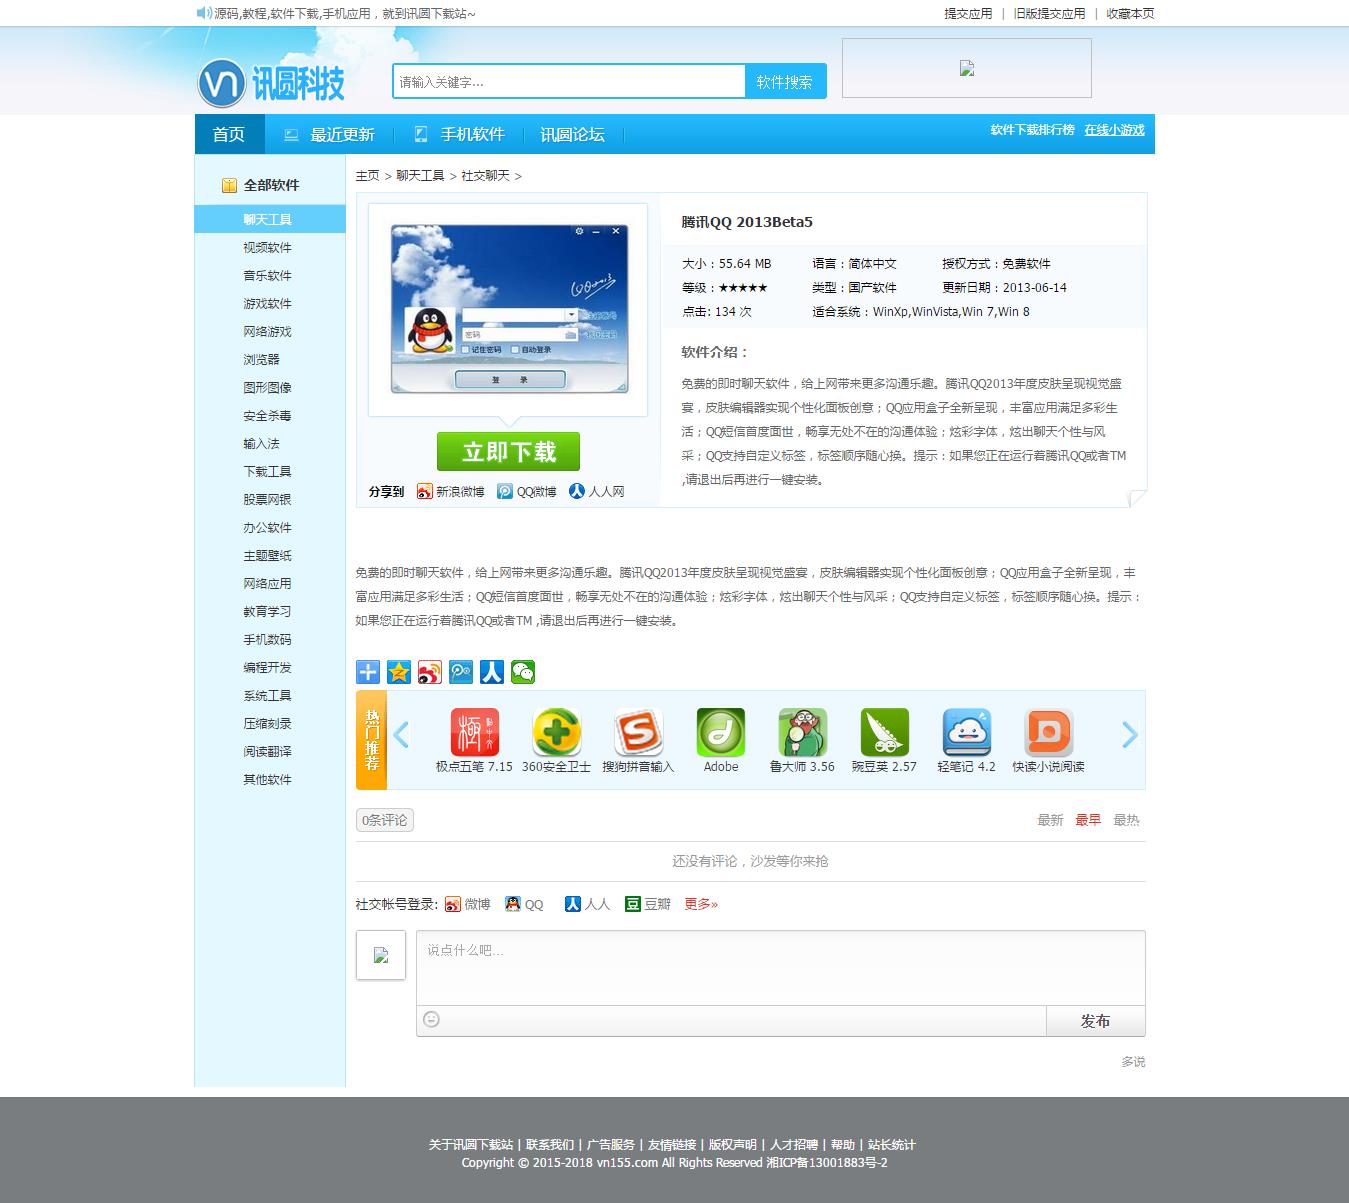Click the 立即下载 download button
Viewport: 1349px width, 1203px height.
508,451
